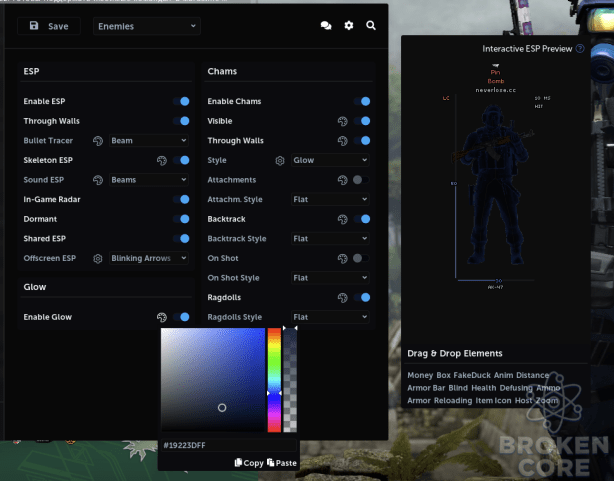Viewport: 614px width, 481px height.
Task: Open Offscreen ESP gear settings
Action: (x=98, y=259)
